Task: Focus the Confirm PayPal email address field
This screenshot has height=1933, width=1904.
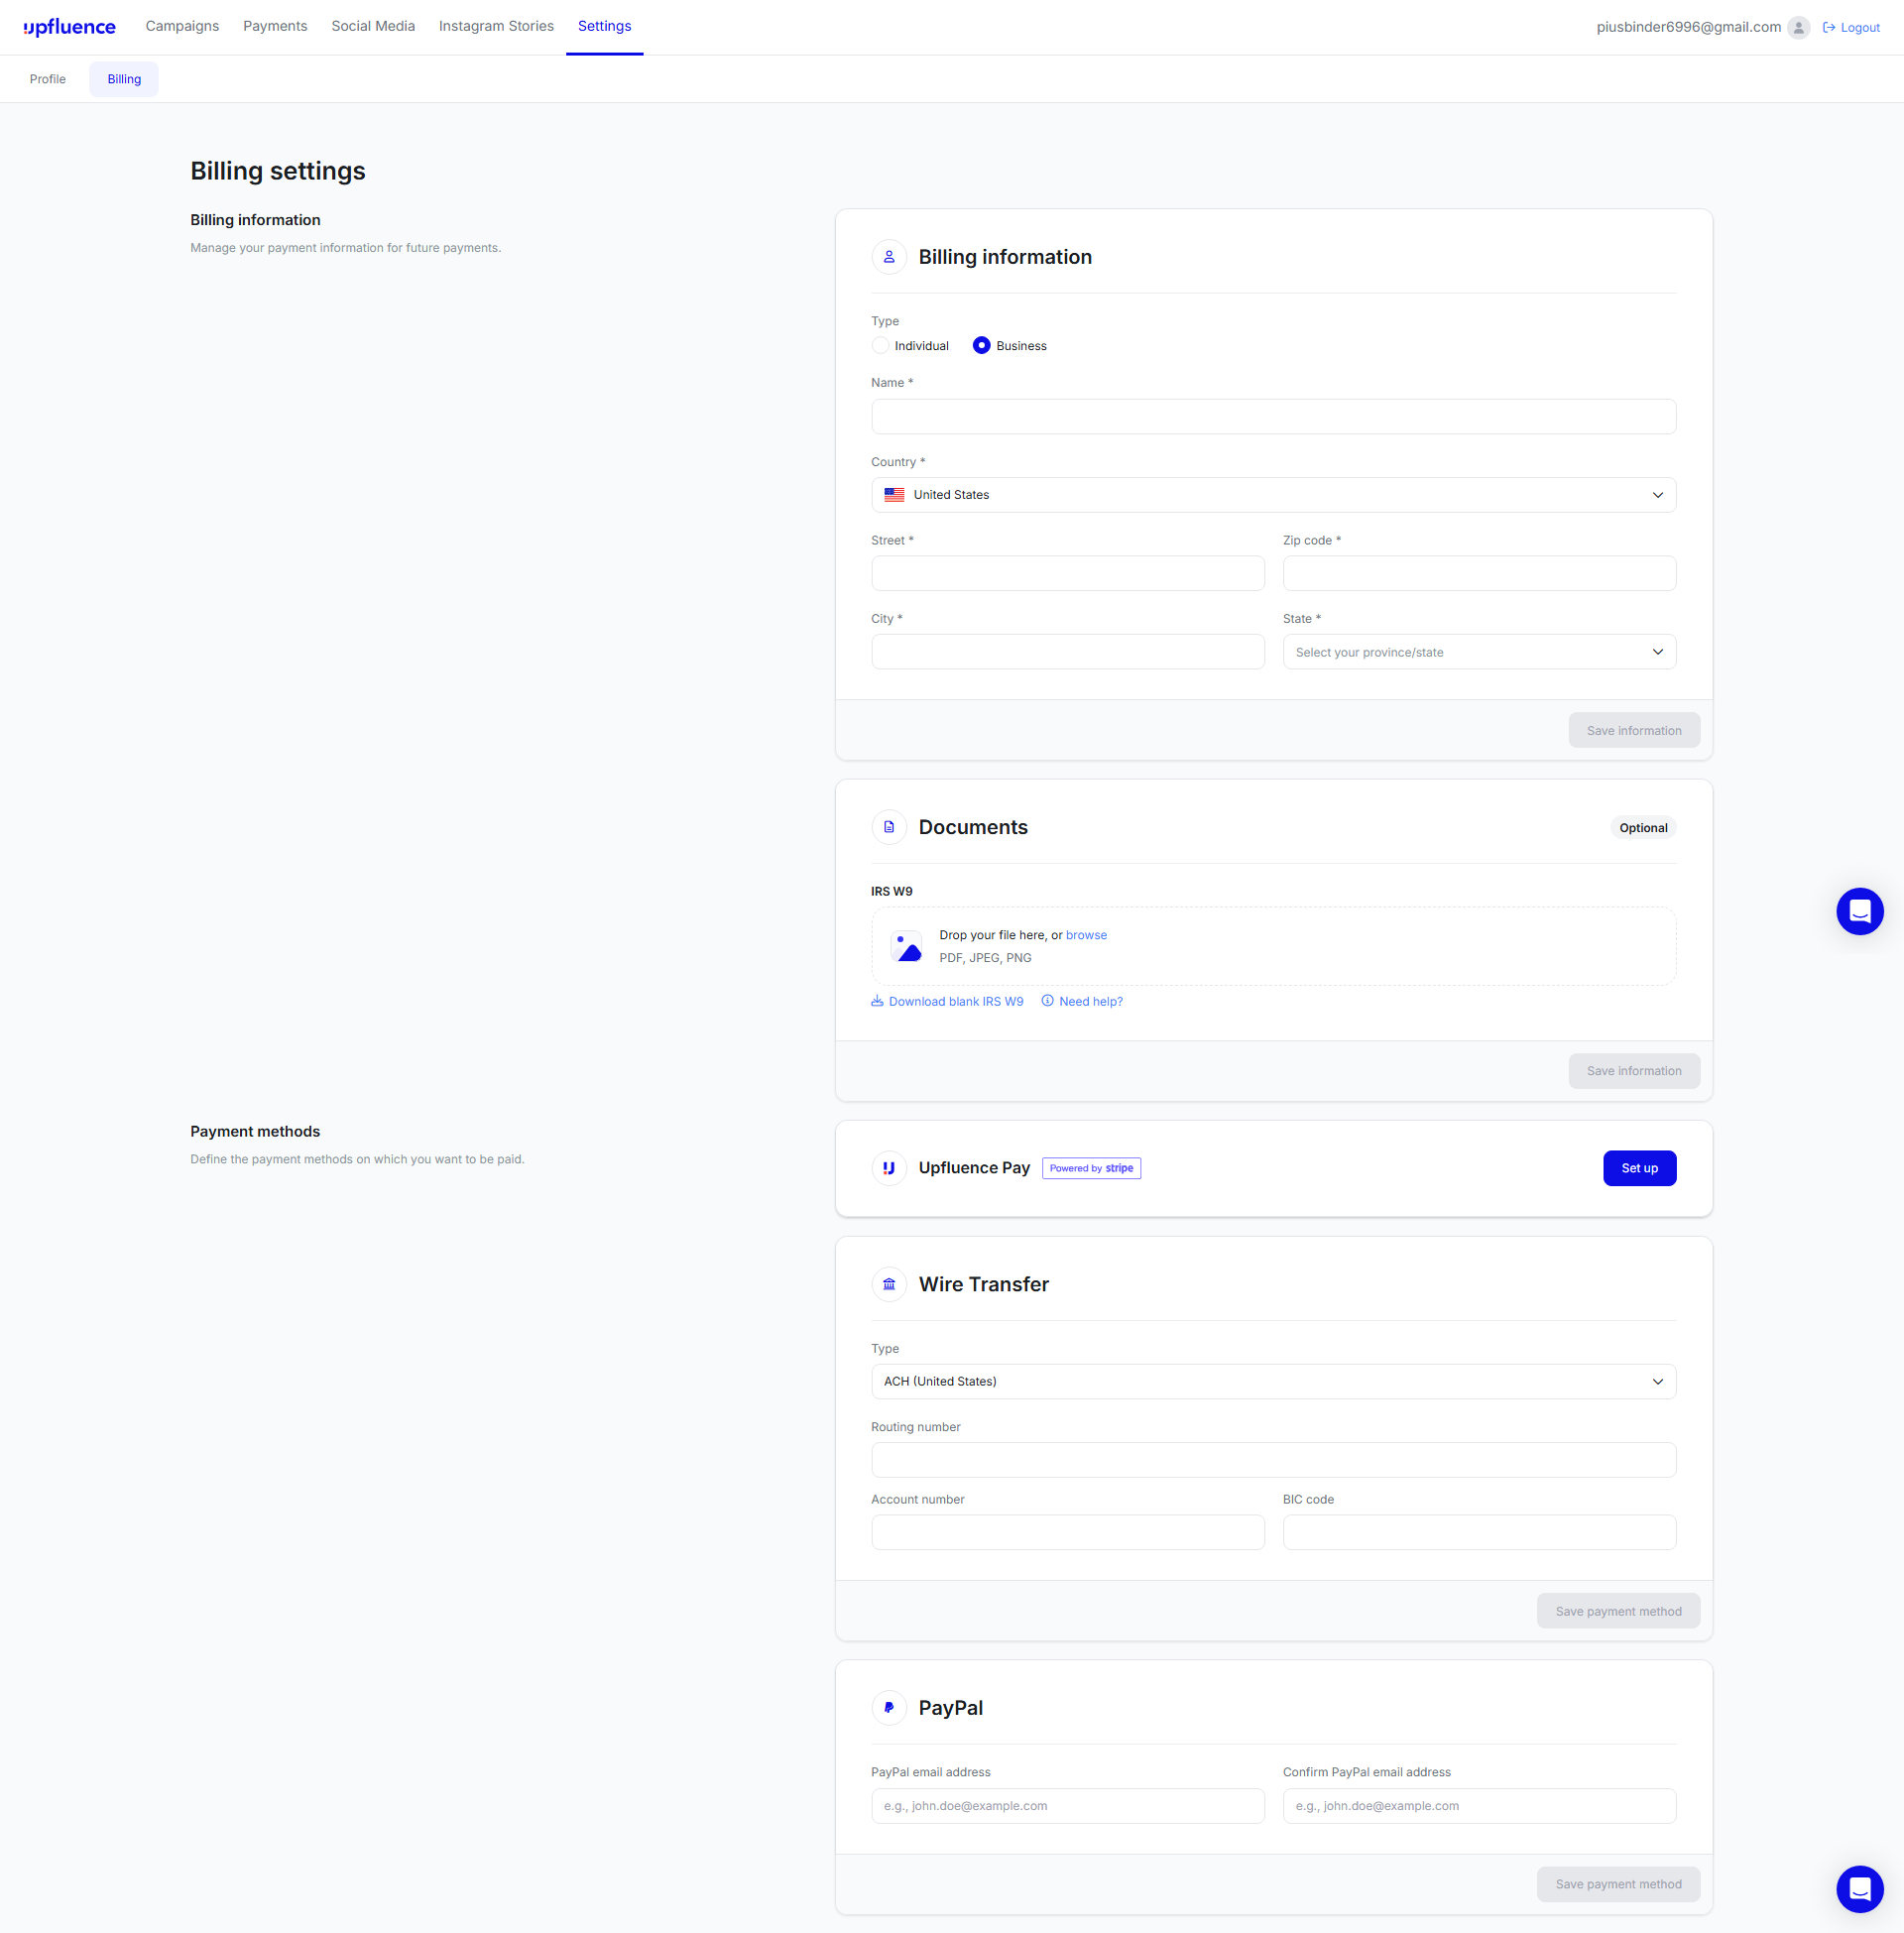Action: 1479,1806
